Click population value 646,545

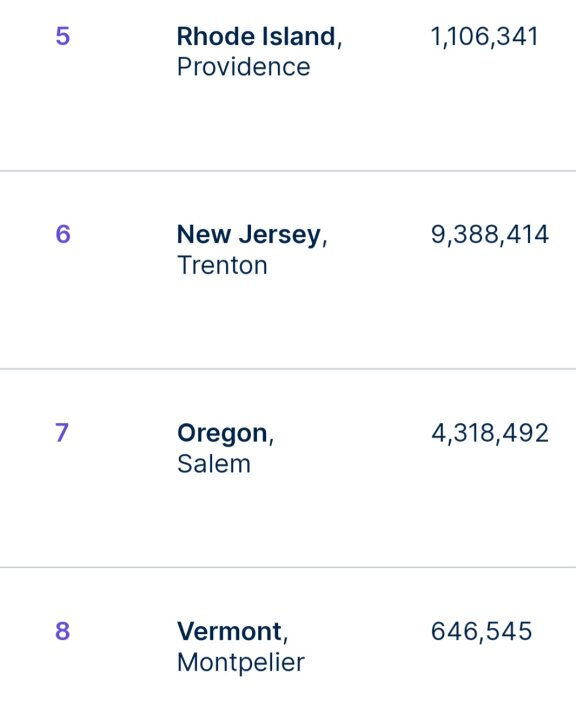click(x=481, y=631)
